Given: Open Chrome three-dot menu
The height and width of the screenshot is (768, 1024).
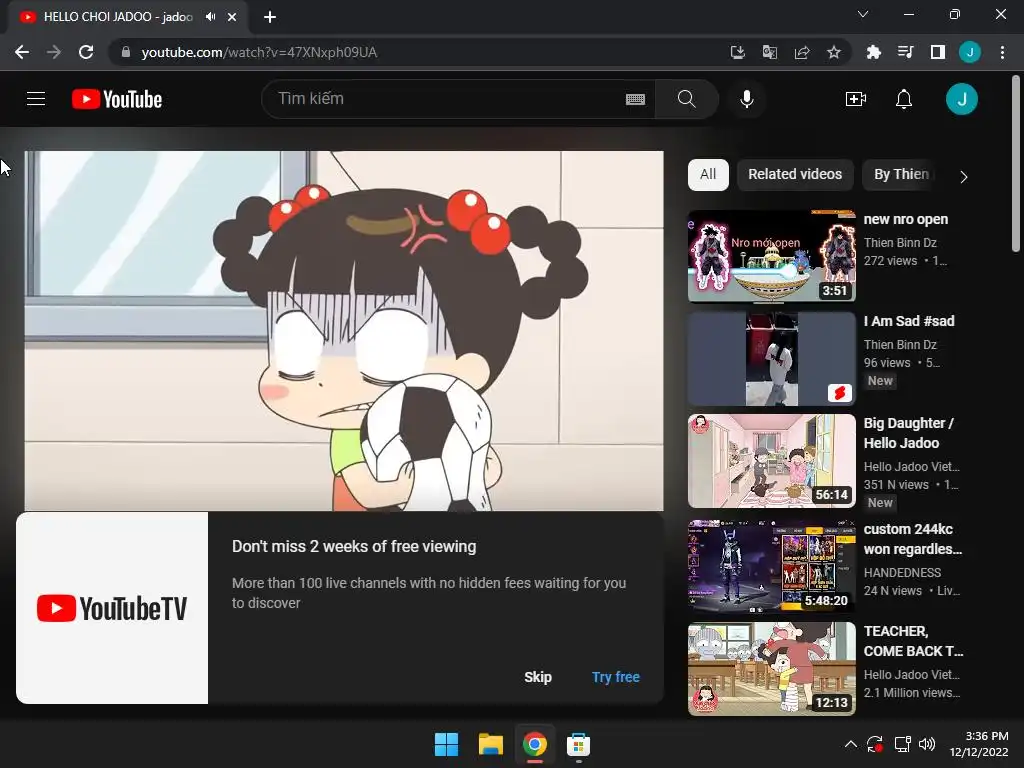Looking at the screenshot, I should pyautogui.click(x=1002, y=52).
